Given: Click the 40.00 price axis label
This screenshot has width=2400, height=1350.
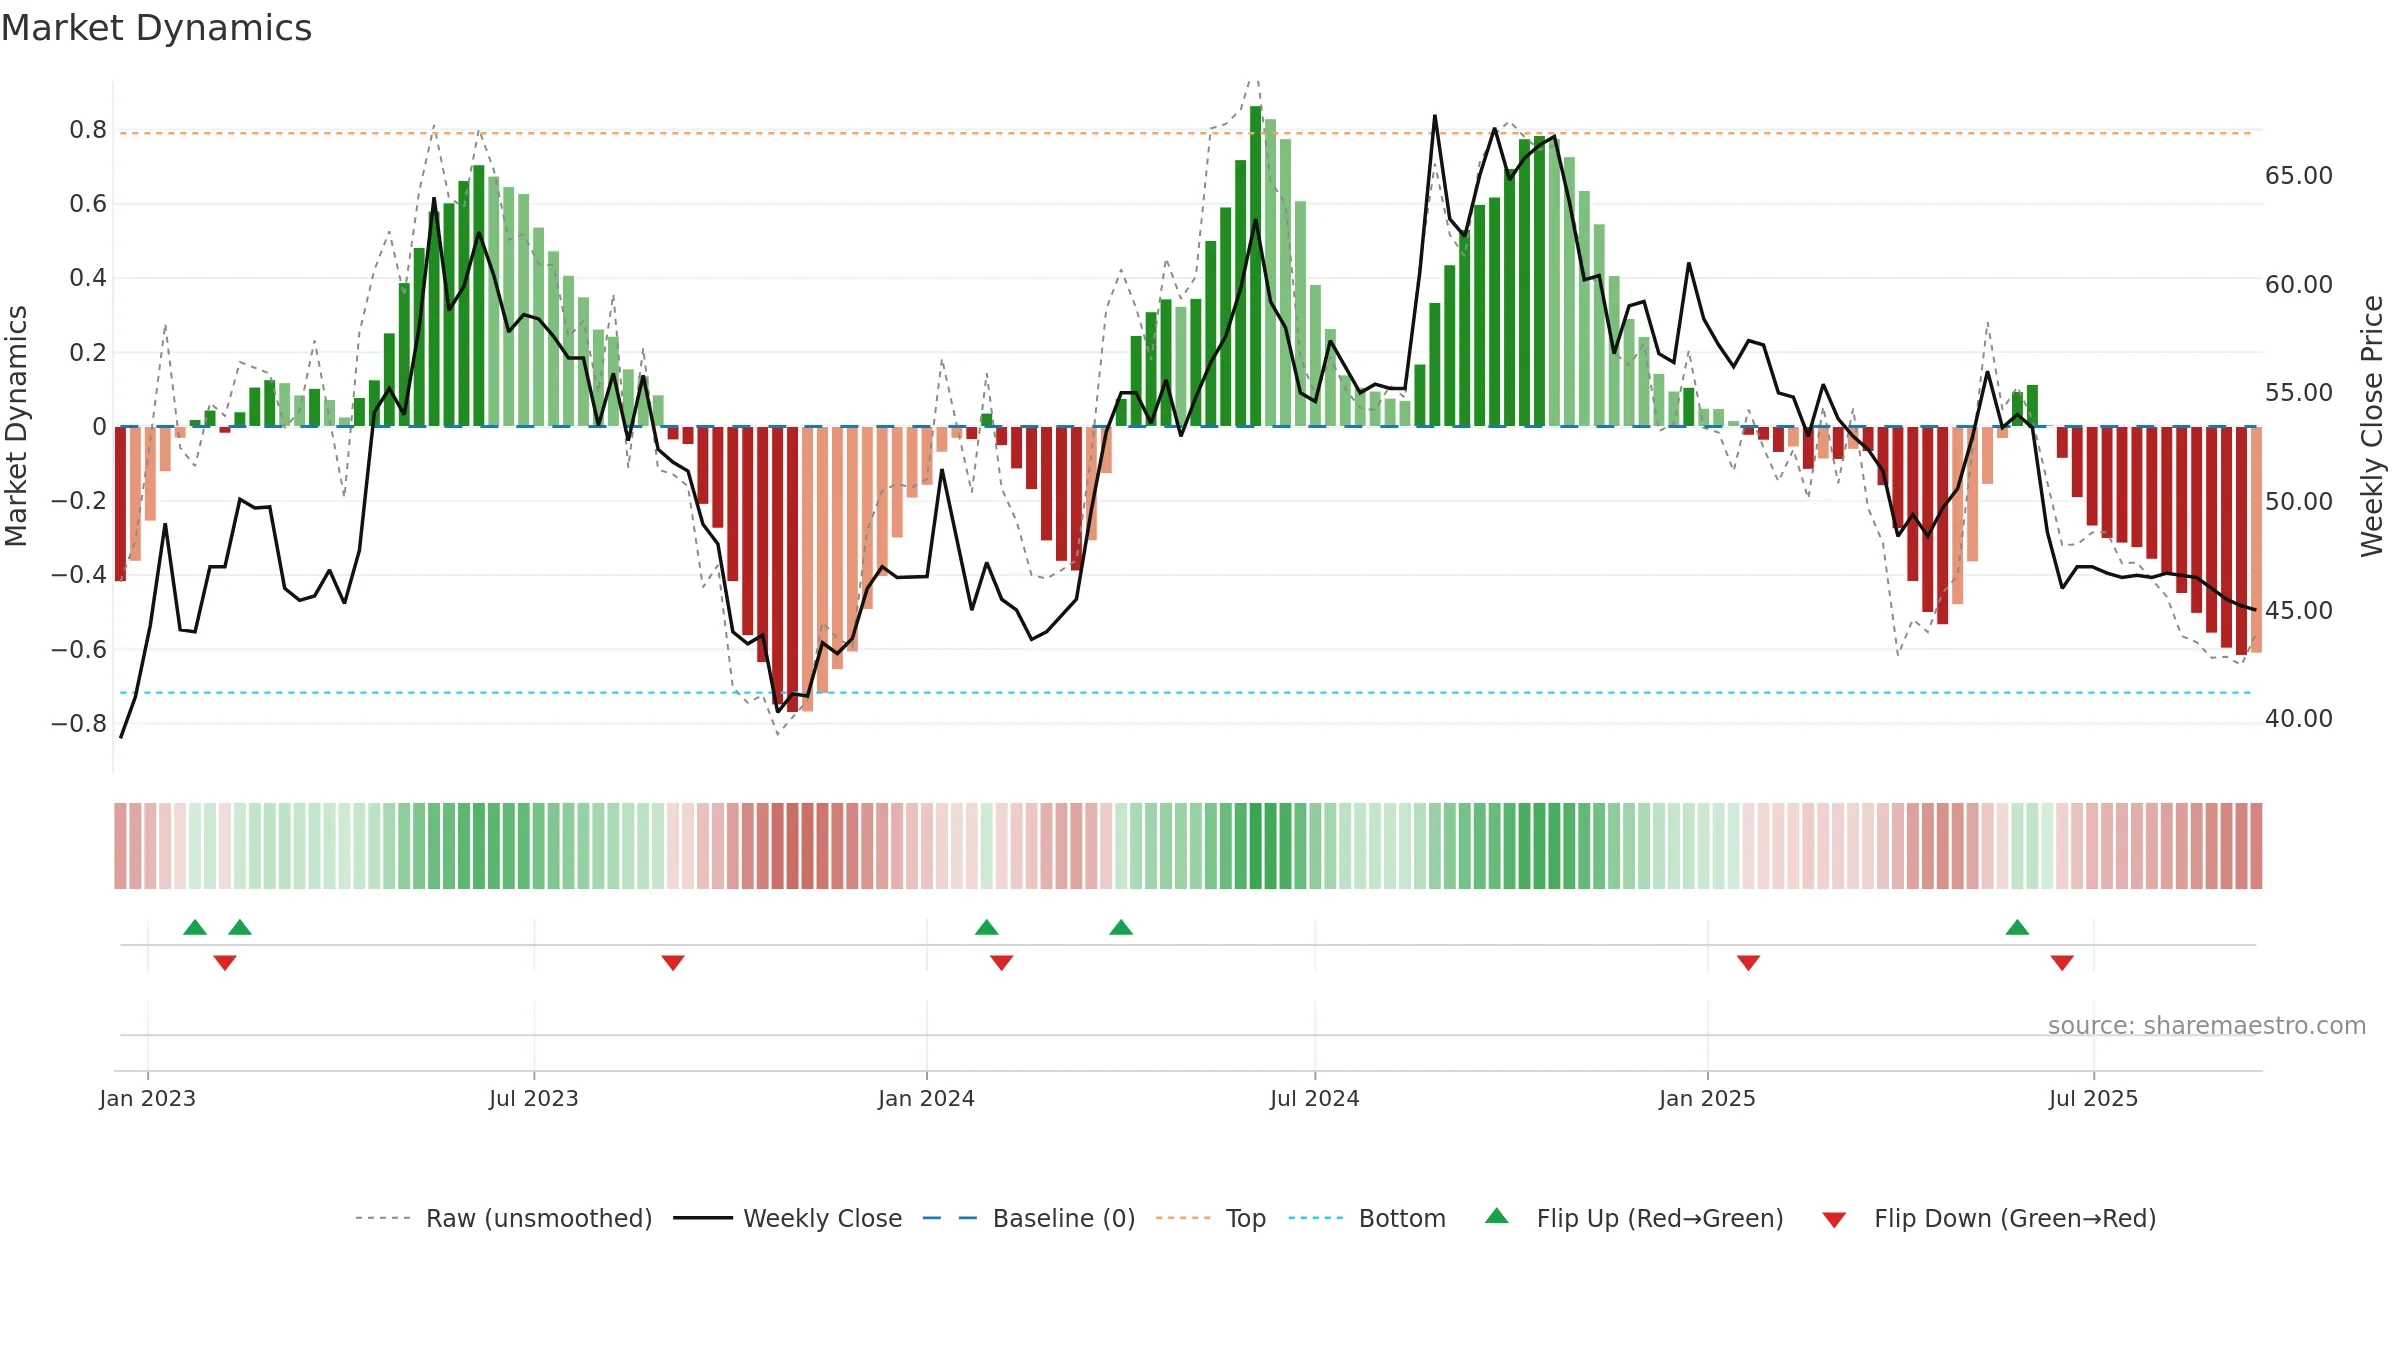Looking at the screenshot, I should [2299, 719].
